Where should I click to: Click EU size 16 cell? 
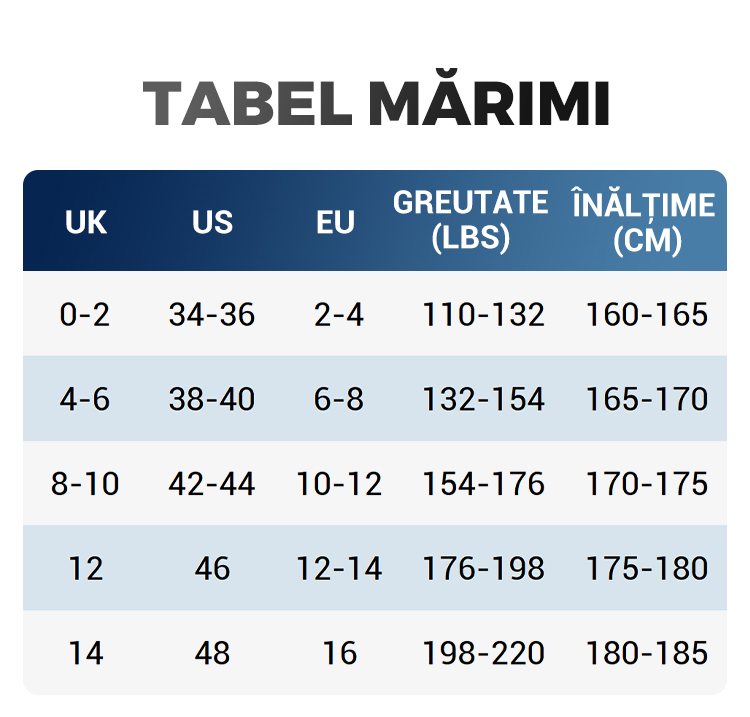[x=339, y=654]
